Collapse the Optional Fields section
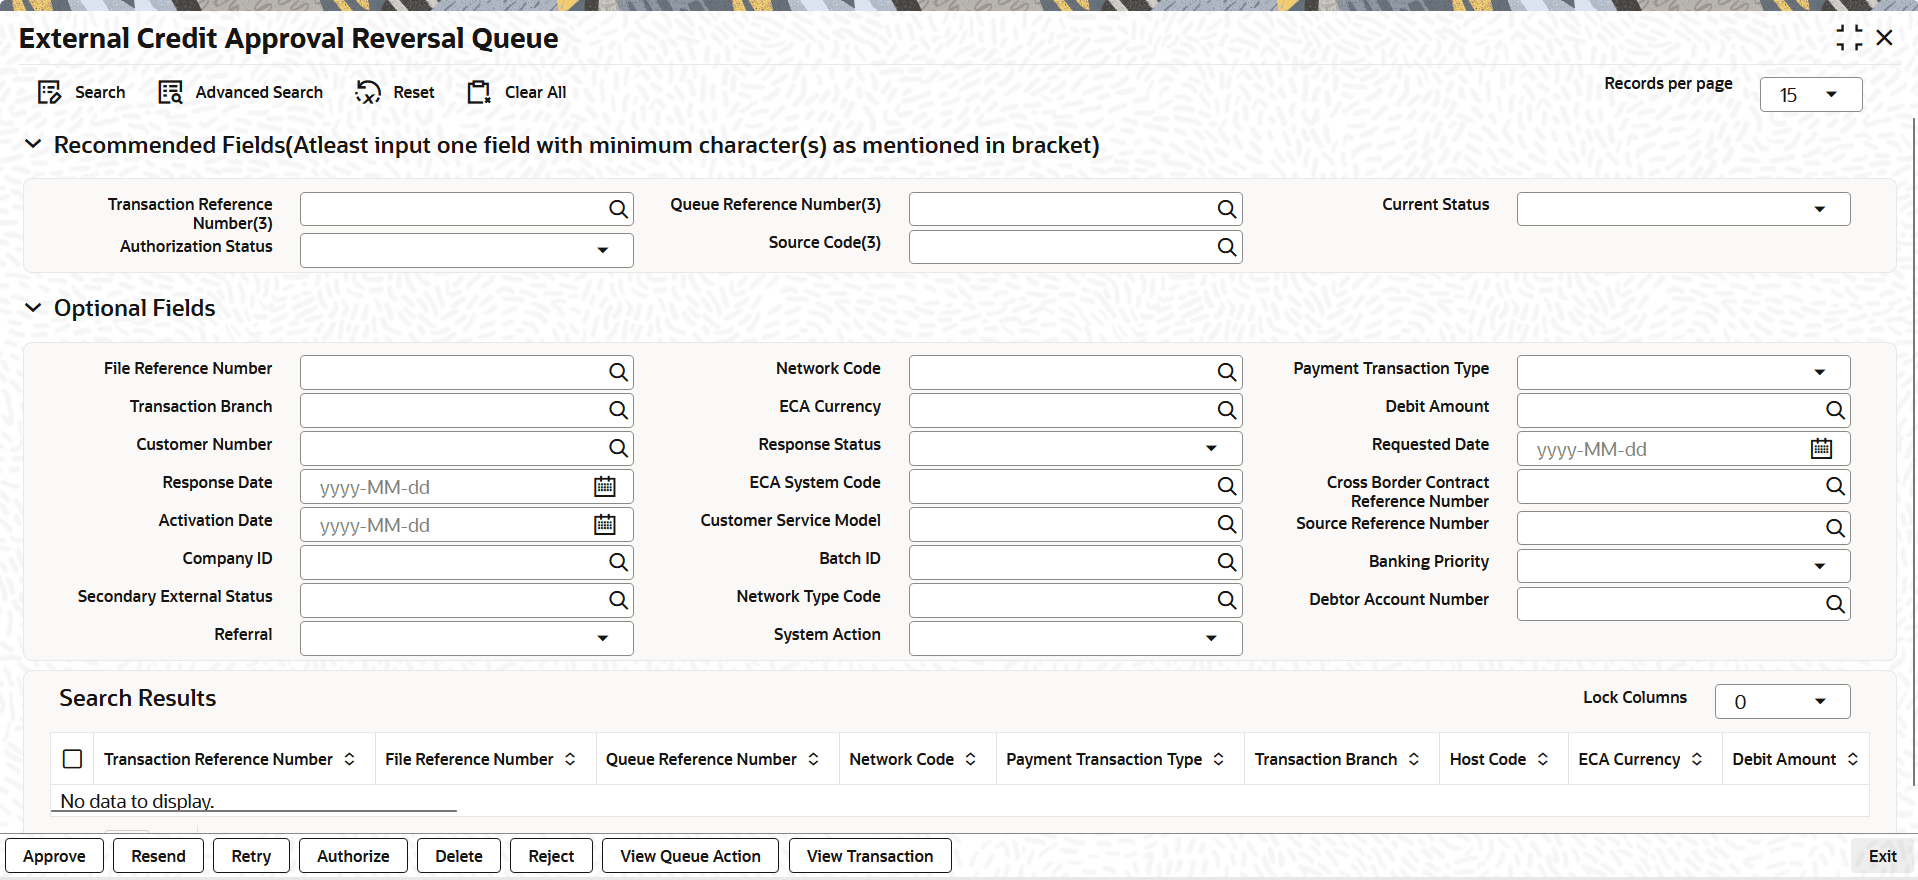The height and width of the screenshot is (880, 1918). [33, 308]
